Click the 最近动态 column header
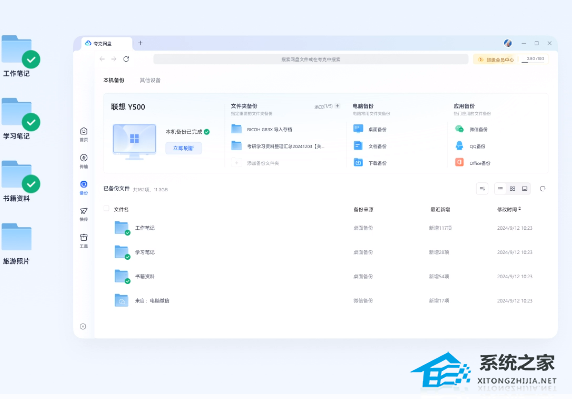572x399 pixels. [440, 209]
